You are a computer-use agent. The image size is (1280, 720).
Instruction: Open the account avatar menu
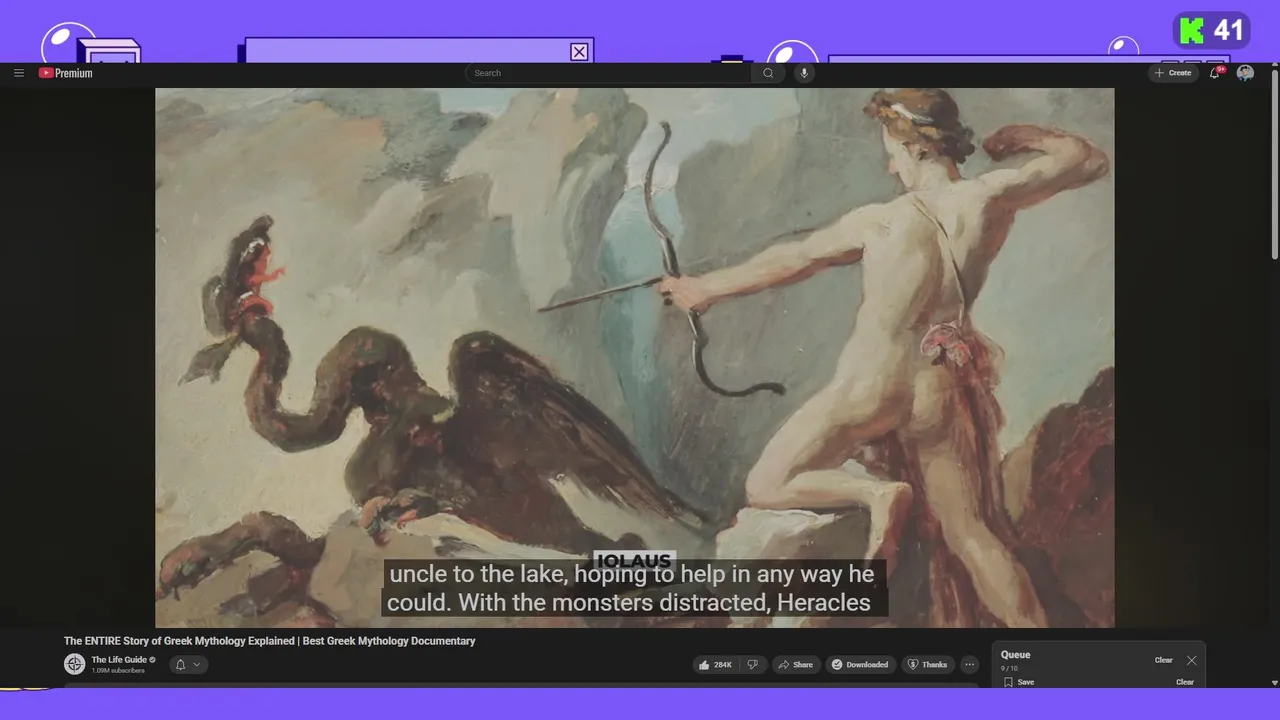tap(1245, 73)
